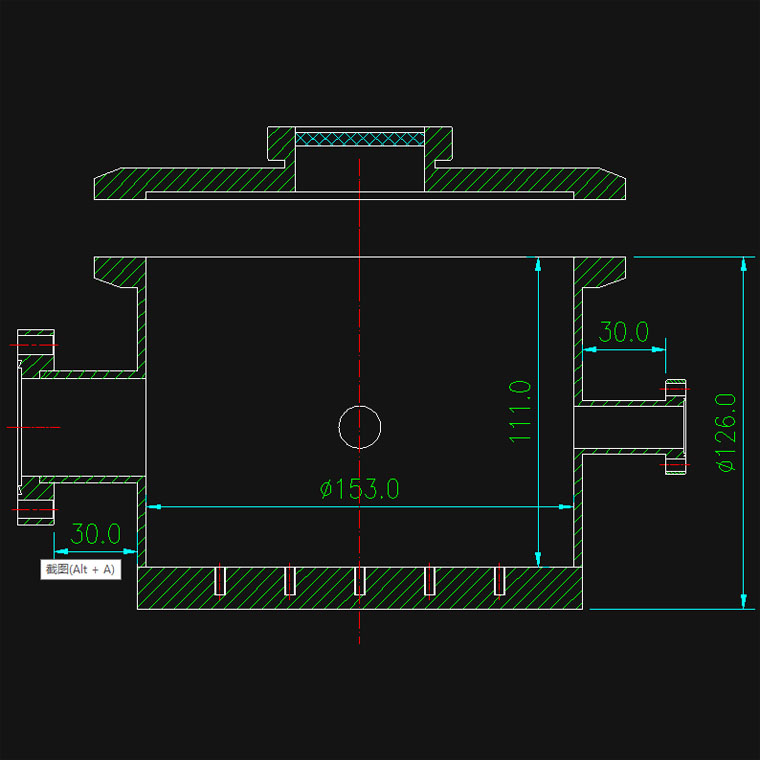This screenshot has height=760, width=760.
Task: Select the leftmost slot in the base plate
Action: [x=220, y=580]
